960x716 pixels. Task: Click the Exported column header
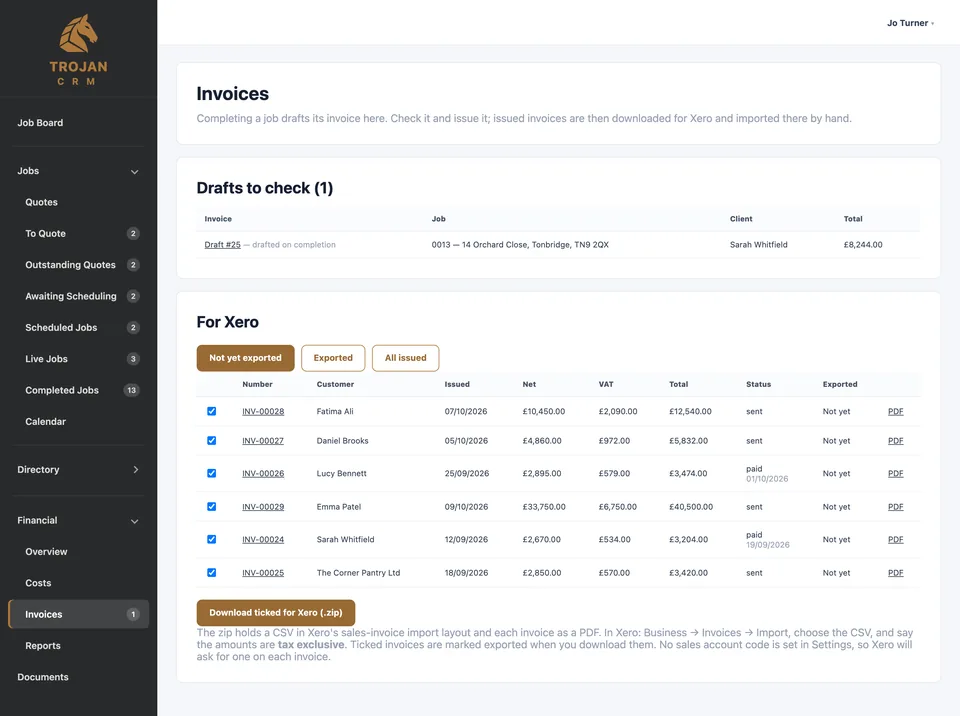click(840, 384)
